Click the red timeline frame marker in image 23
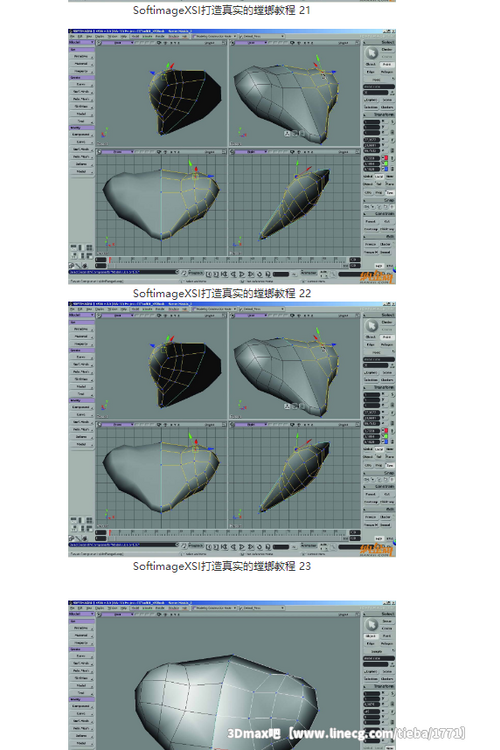Viewport: 500px width, 750px height. pos(110,532)
